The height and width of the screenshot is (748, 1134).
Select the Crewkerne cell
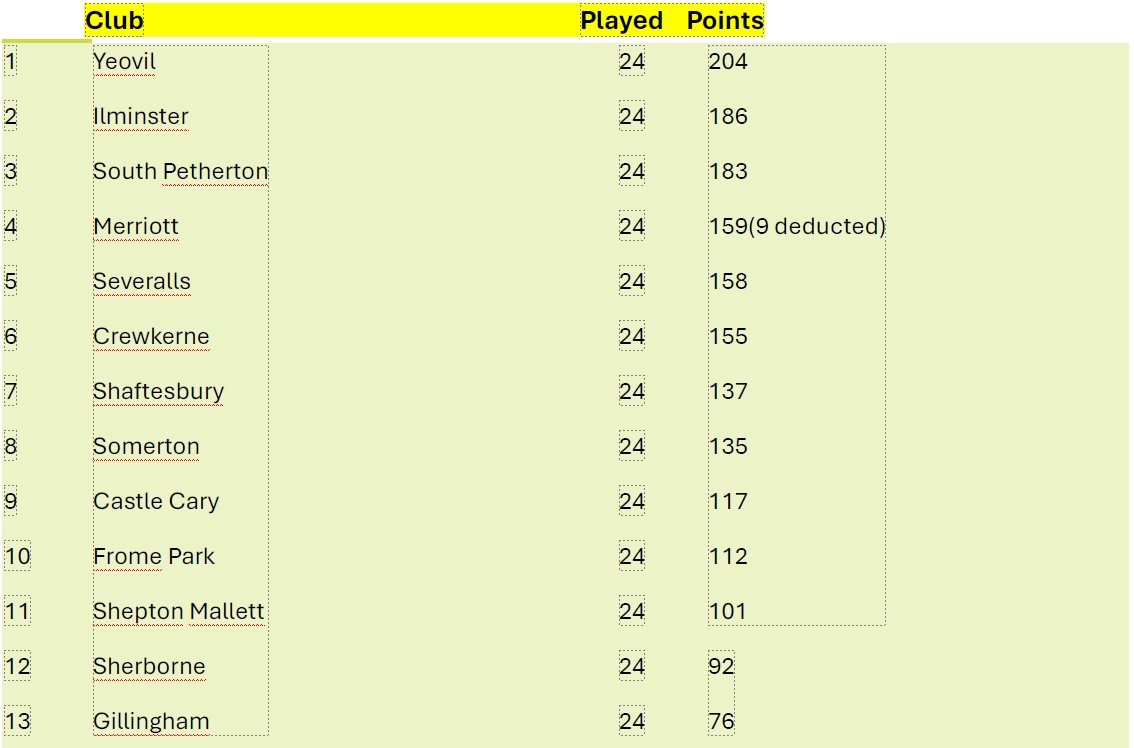pyautogui.click(x=151, y=337)
